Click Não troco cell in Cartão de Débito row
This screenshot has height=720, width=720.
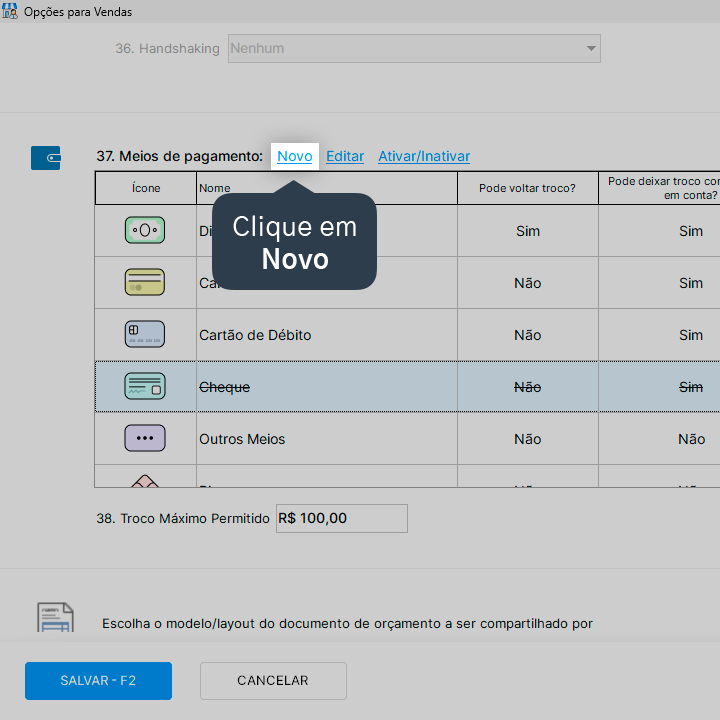(x=528, y=335)
